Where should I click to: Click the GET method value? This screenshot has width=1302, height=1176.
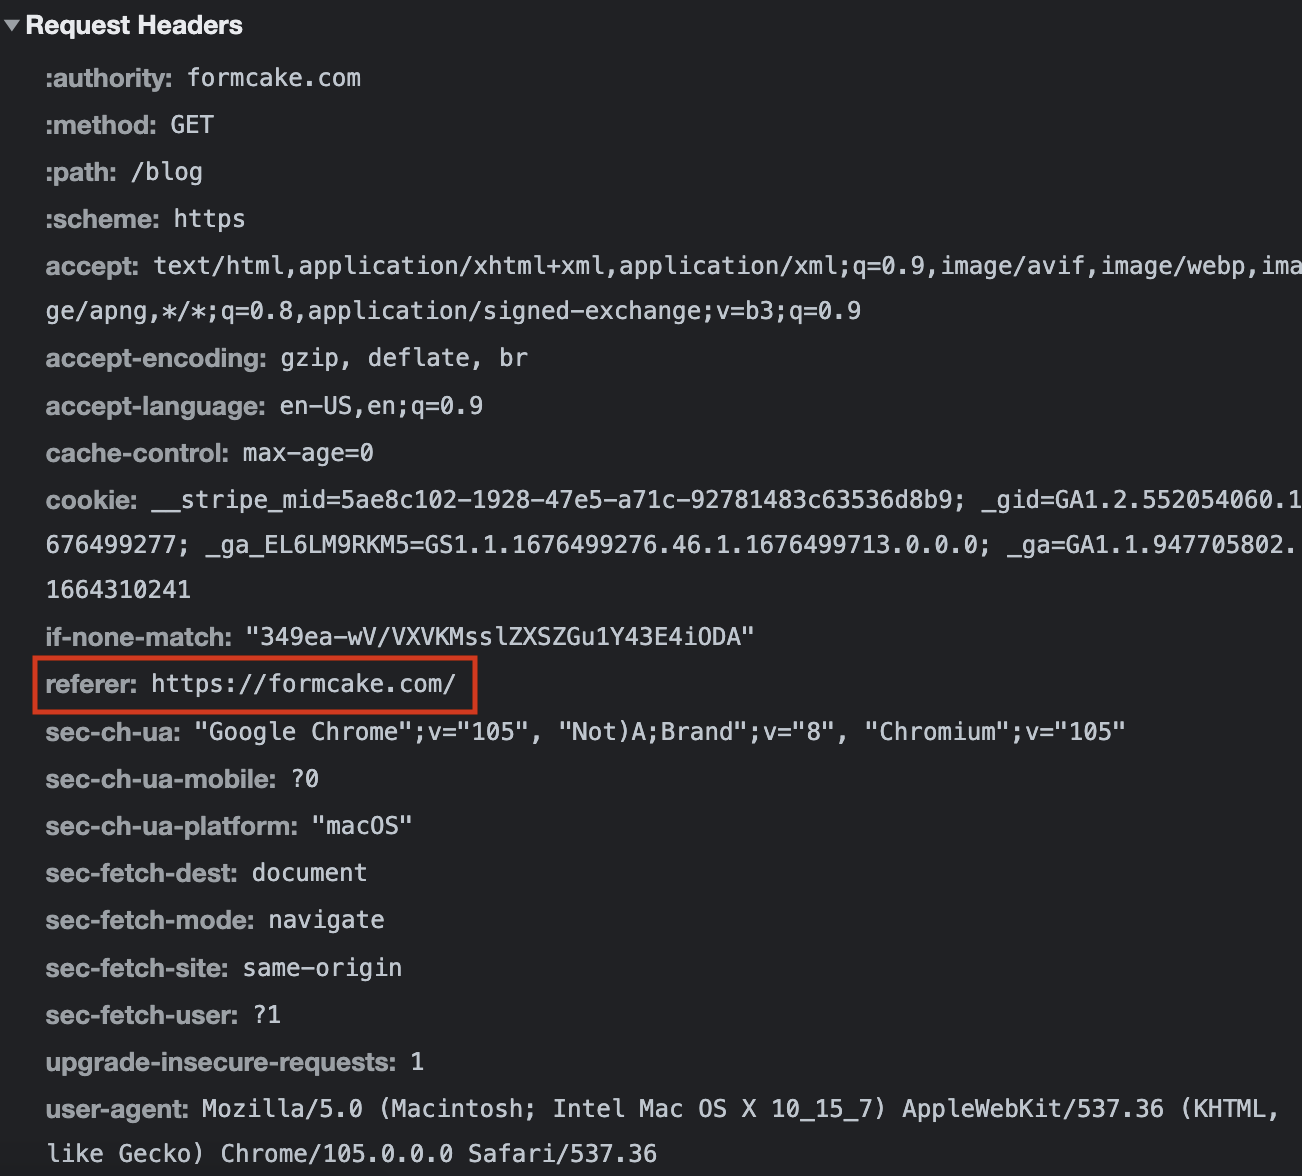(x=192, y=125)
